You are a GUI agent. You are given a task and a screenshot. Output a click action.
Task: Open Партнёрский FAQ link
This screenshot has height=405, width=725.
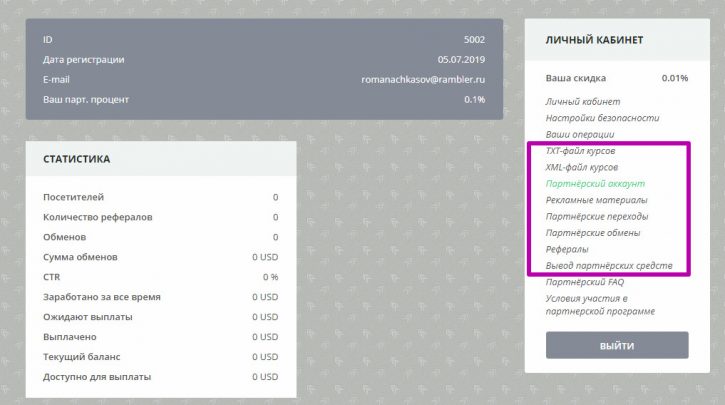click(x=584, y=282)
